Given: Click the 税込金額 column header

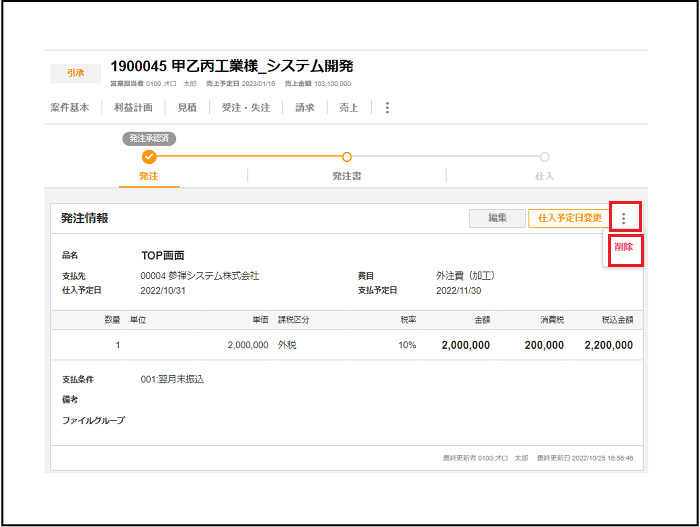Looking at the screenshot, I should click(617, 320).
